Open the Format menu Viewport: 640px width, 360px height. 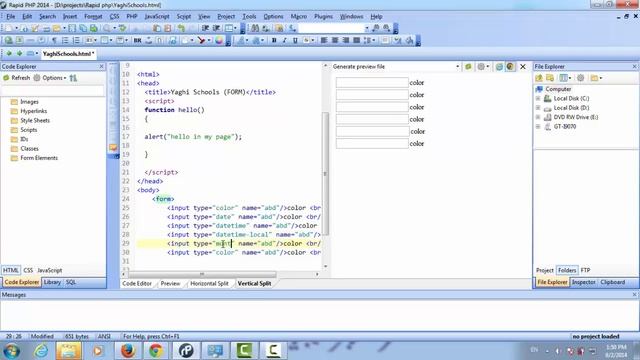pos(93,17)
